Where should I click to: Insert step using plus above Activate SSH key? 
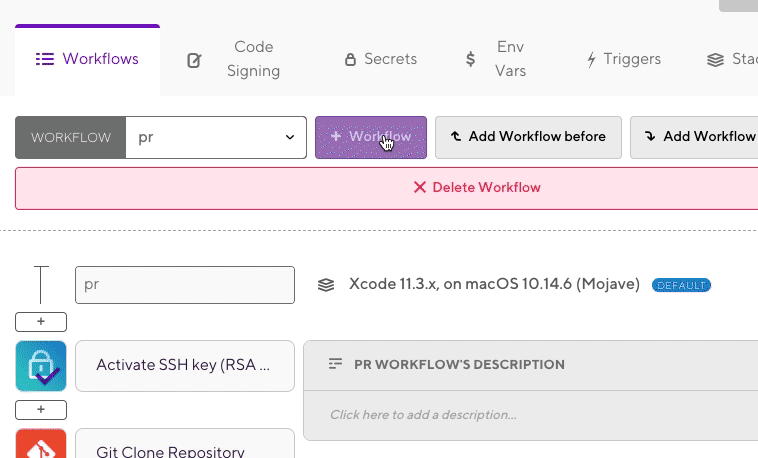(x=41, y=322)
